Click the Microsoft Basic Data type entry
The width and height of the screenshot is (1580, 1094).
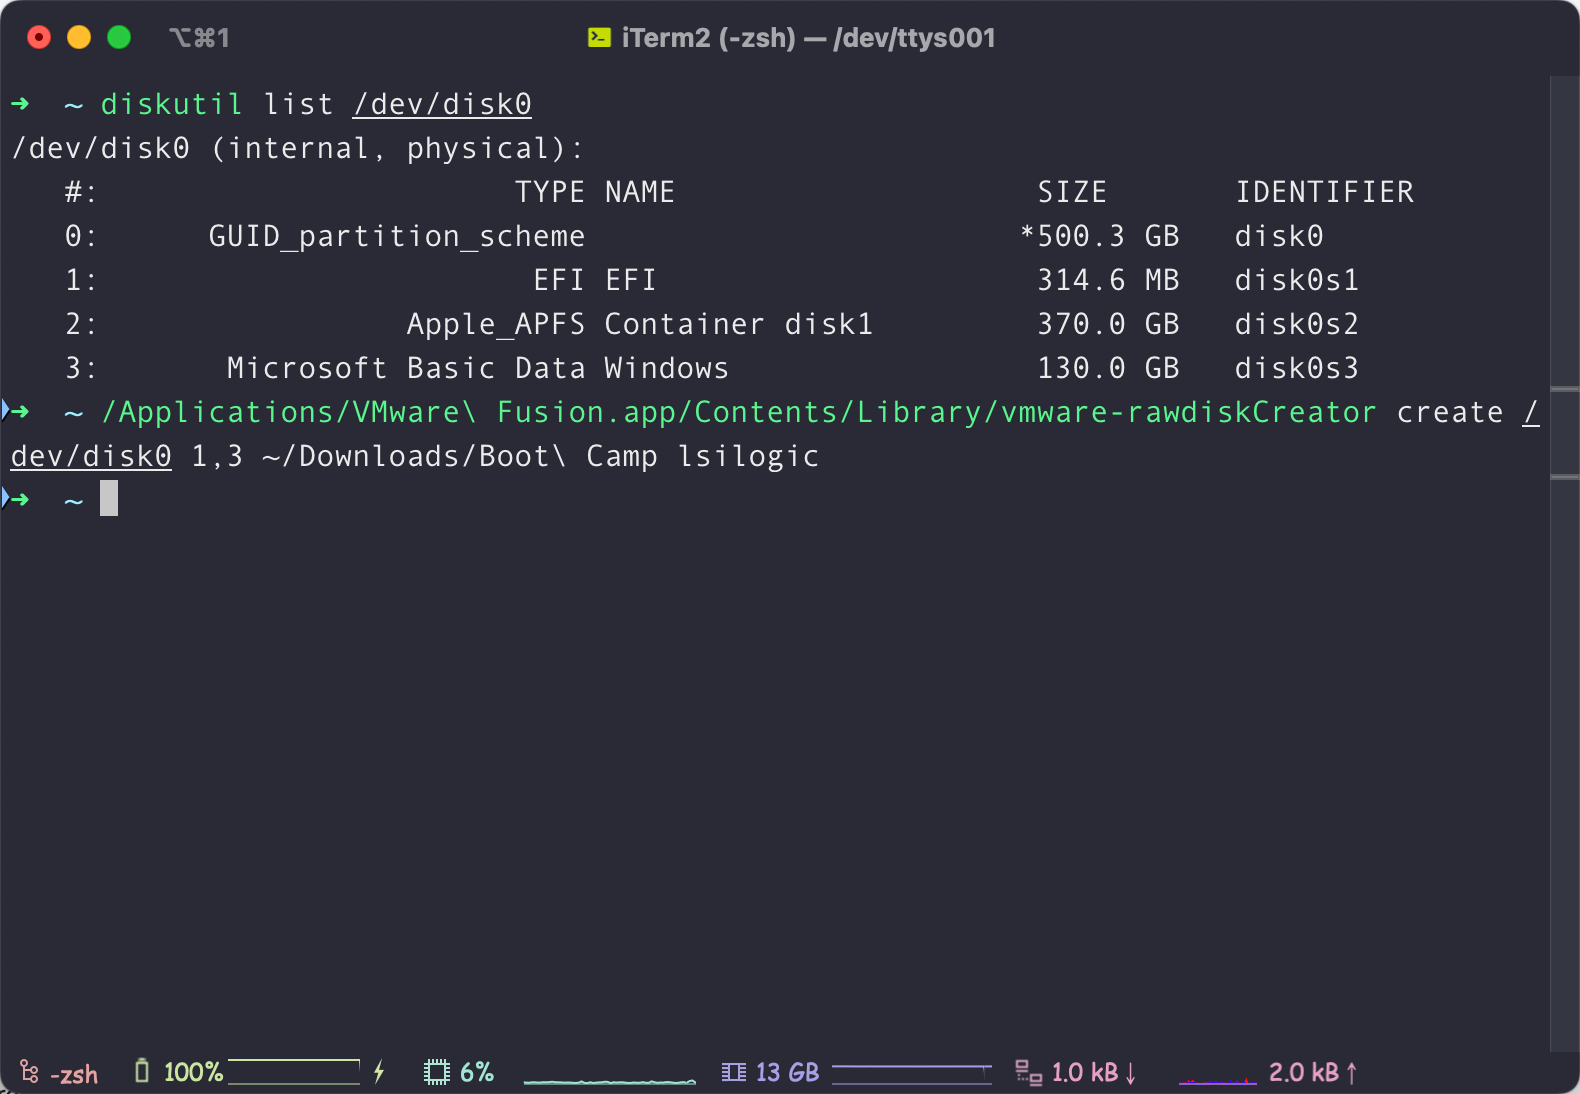coord(406,368)
